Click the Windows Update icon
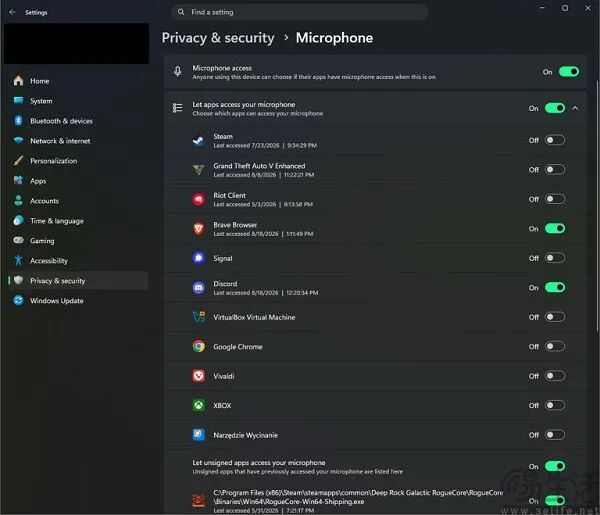600x515 pixels. click(18, 300)
